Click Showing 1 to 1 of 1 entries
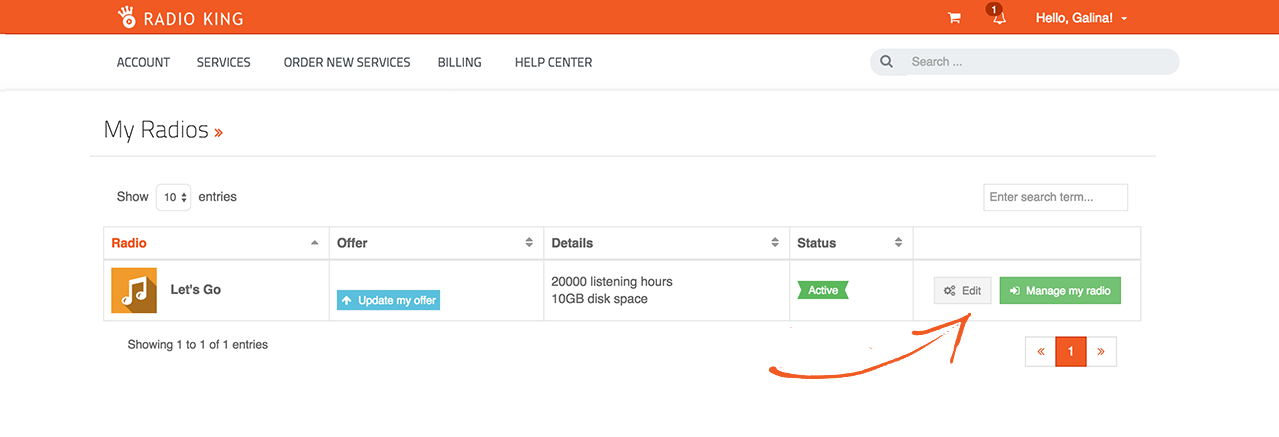1279x437 pixels. point(198,345)
